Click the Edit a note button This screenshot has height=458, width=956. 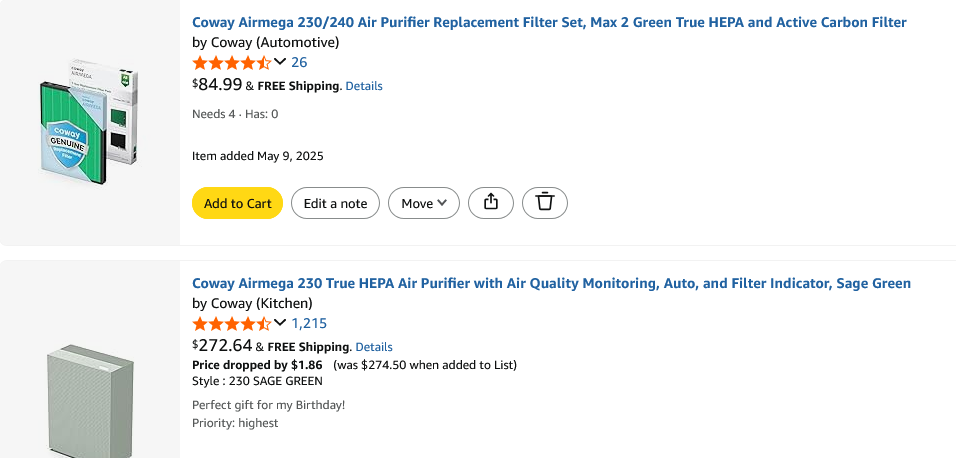click(335, 203)
